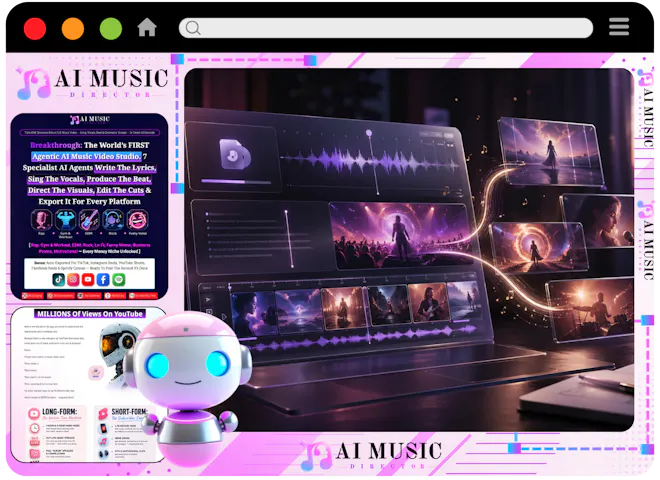Click the live stream icon under LONG-FORM
Screen dimensions: 660x480
34,441
